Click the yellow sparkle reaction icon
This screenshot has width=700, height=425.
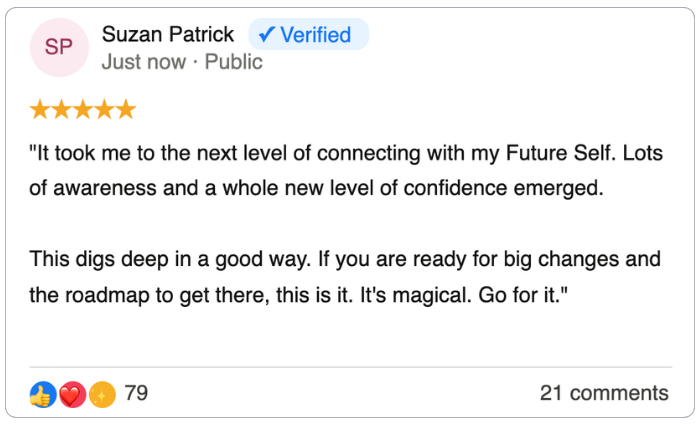click(x=101, y=394)
